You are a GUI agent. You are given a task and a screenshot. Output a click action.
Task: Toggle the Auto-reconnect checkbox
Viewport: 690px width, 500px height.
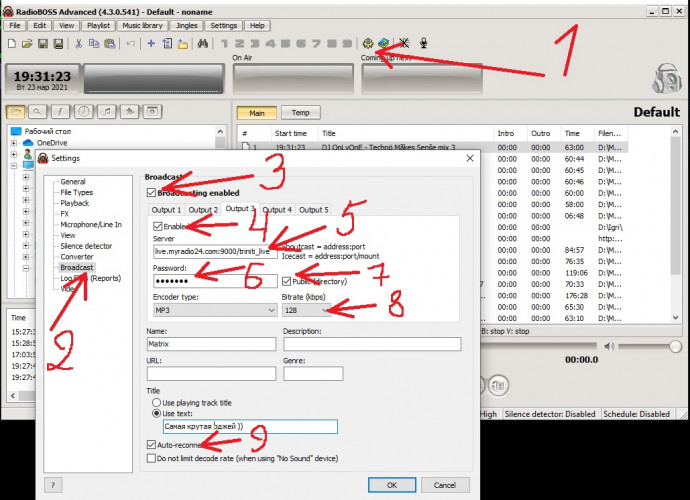[151, 444]
